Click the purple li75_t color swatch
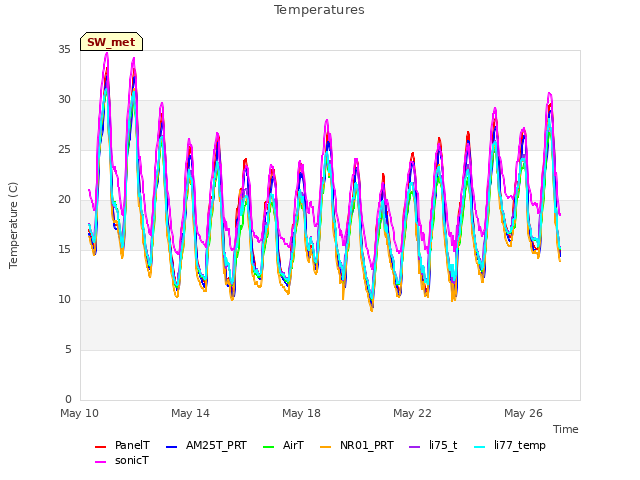 pos(414,447)
